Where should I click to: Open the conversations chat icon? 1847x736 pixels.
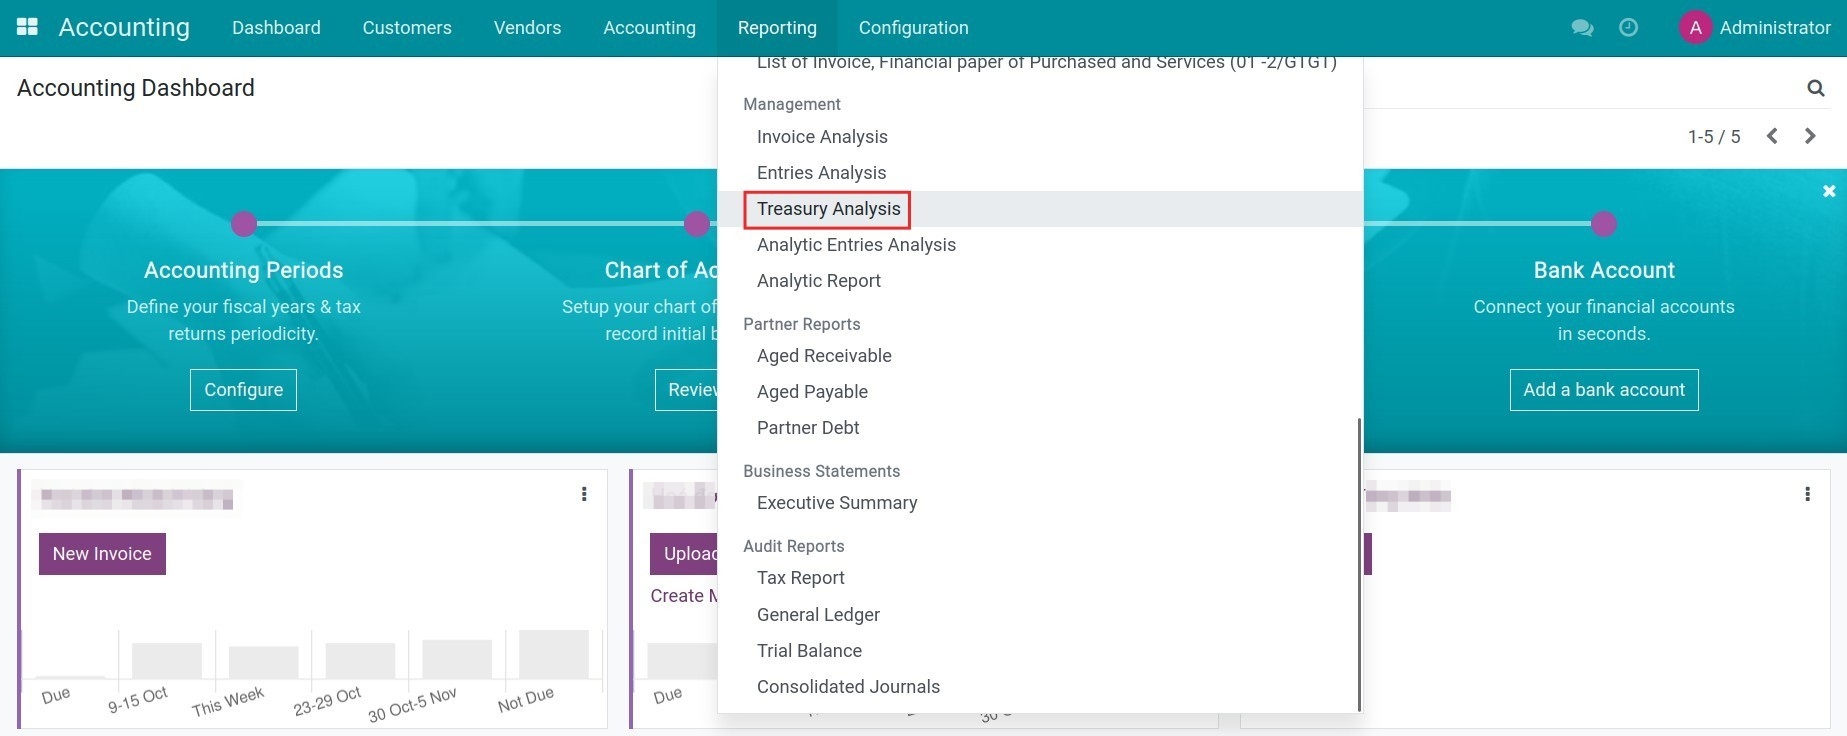1582,28
